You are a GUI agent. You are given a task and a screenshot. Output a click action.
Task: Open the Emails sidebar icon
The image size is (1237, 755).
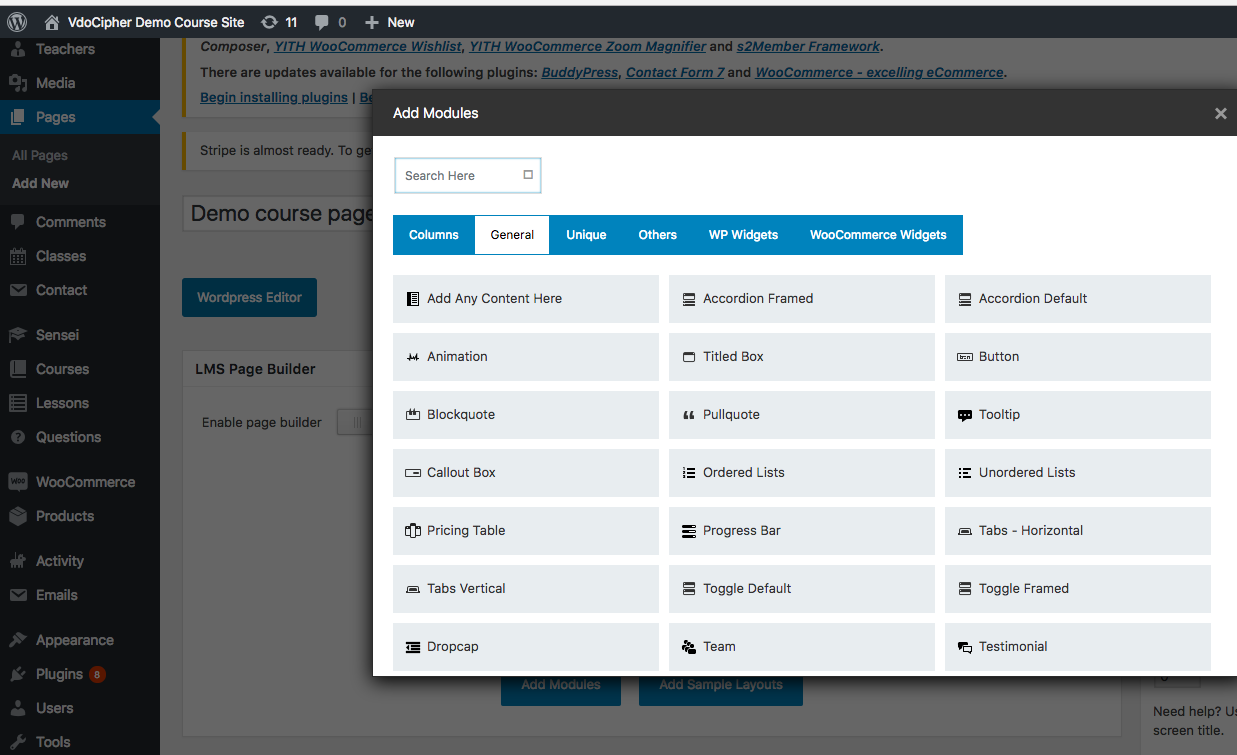click(18, 595)
